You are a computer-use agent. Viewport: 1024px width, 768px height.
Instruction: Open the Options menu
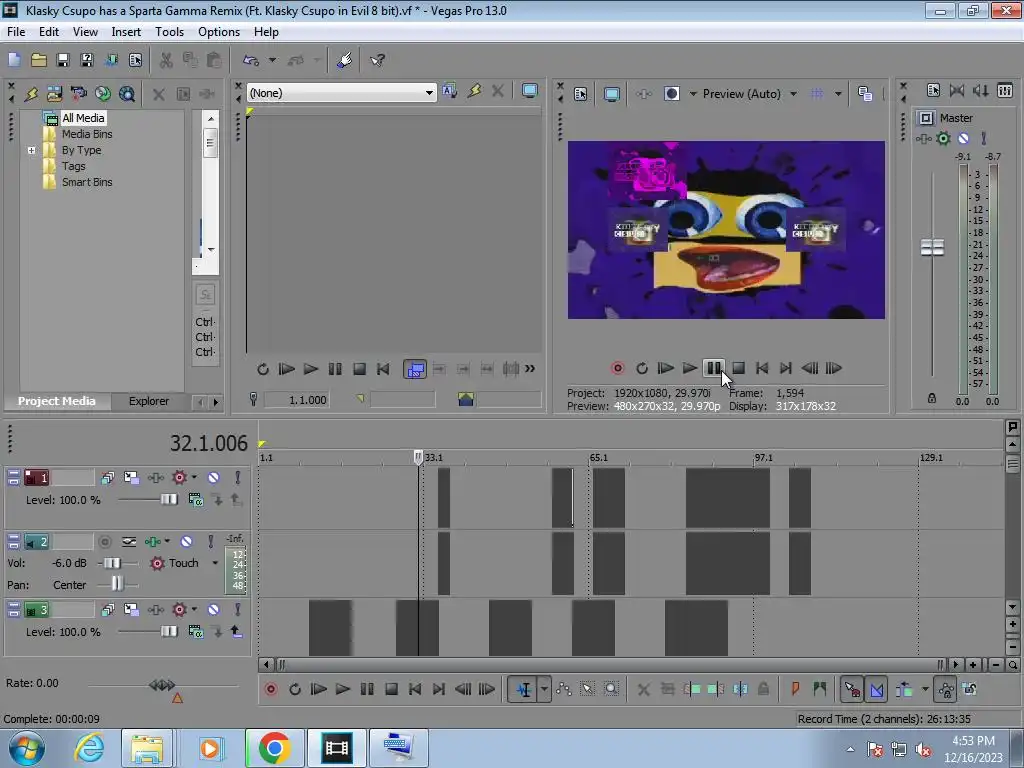click(219, 32)
